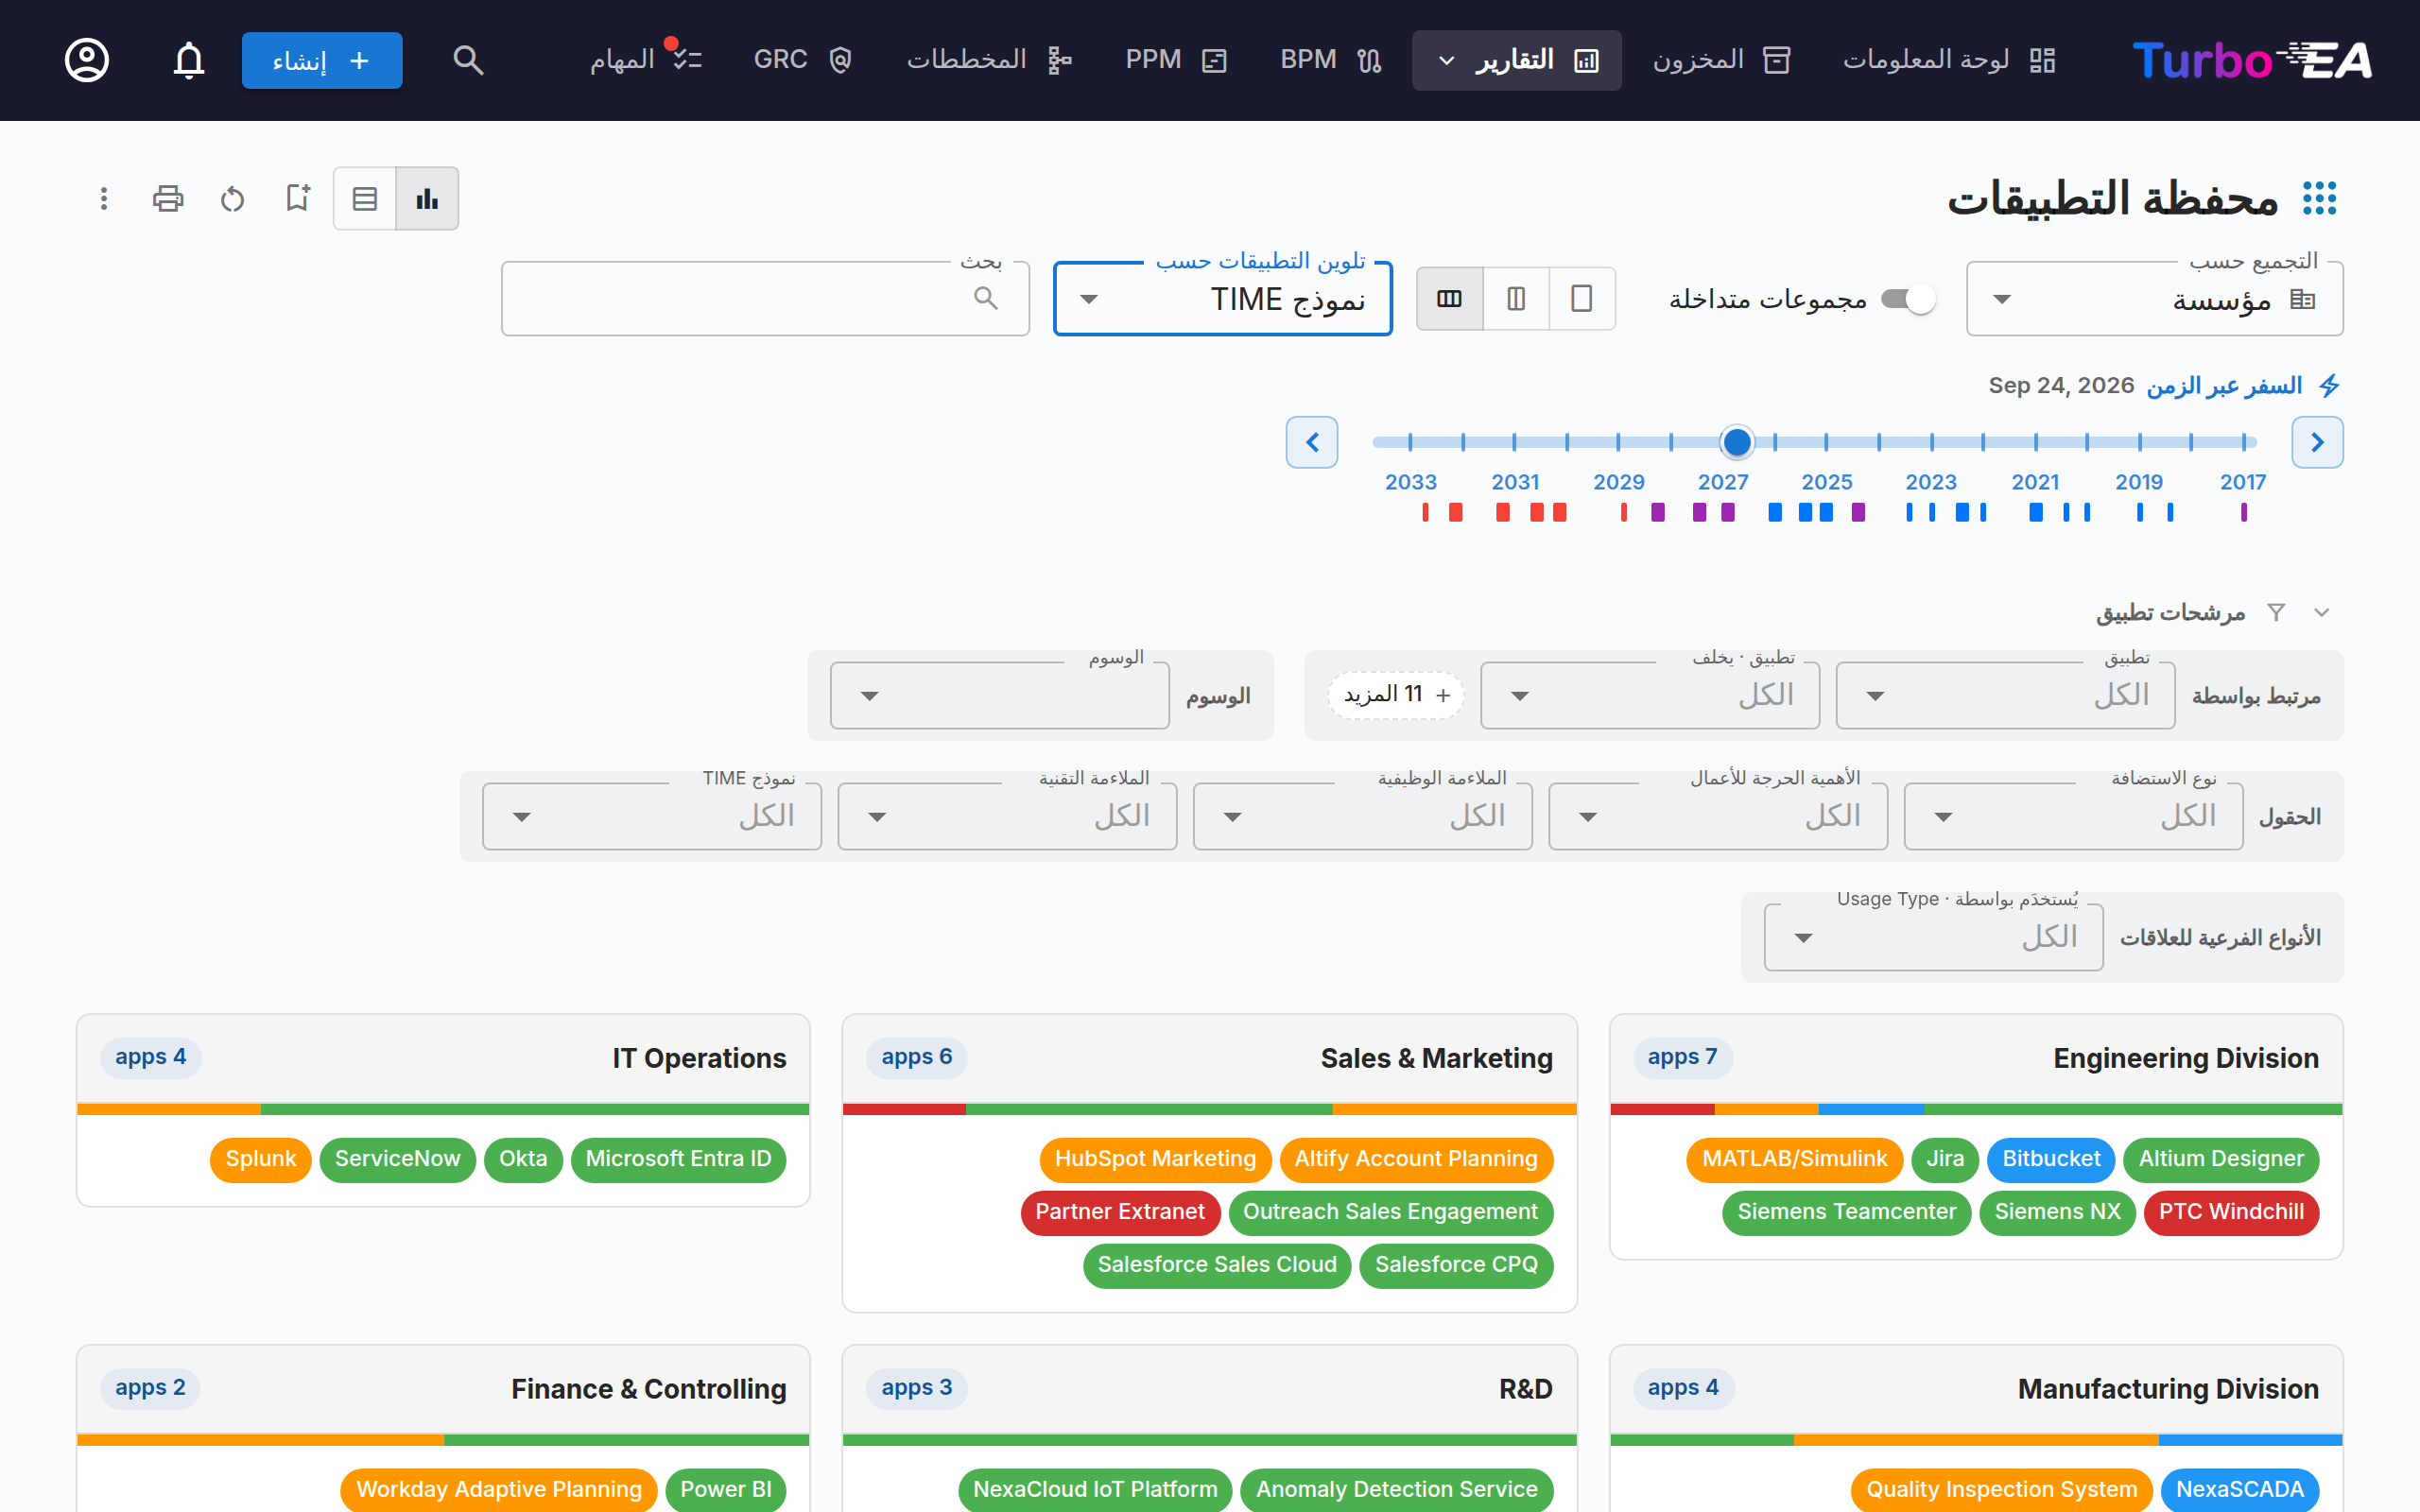The height and width of the screenshot is (1512, 2420).
Task: Move timeline to later years with the left-pointing arrow
Action: [x=1312, y=442]
